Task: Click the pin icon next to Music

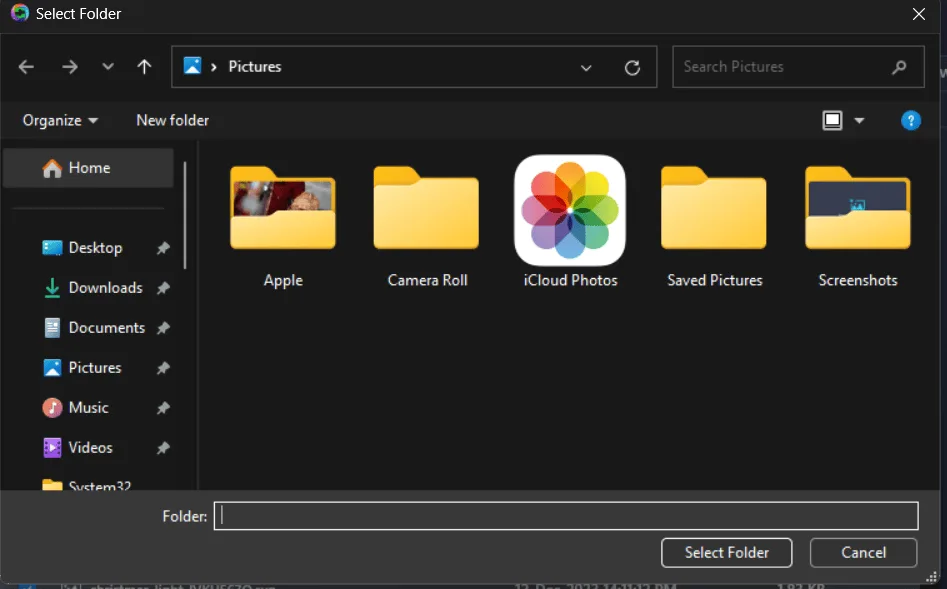Action: [163, 408]
